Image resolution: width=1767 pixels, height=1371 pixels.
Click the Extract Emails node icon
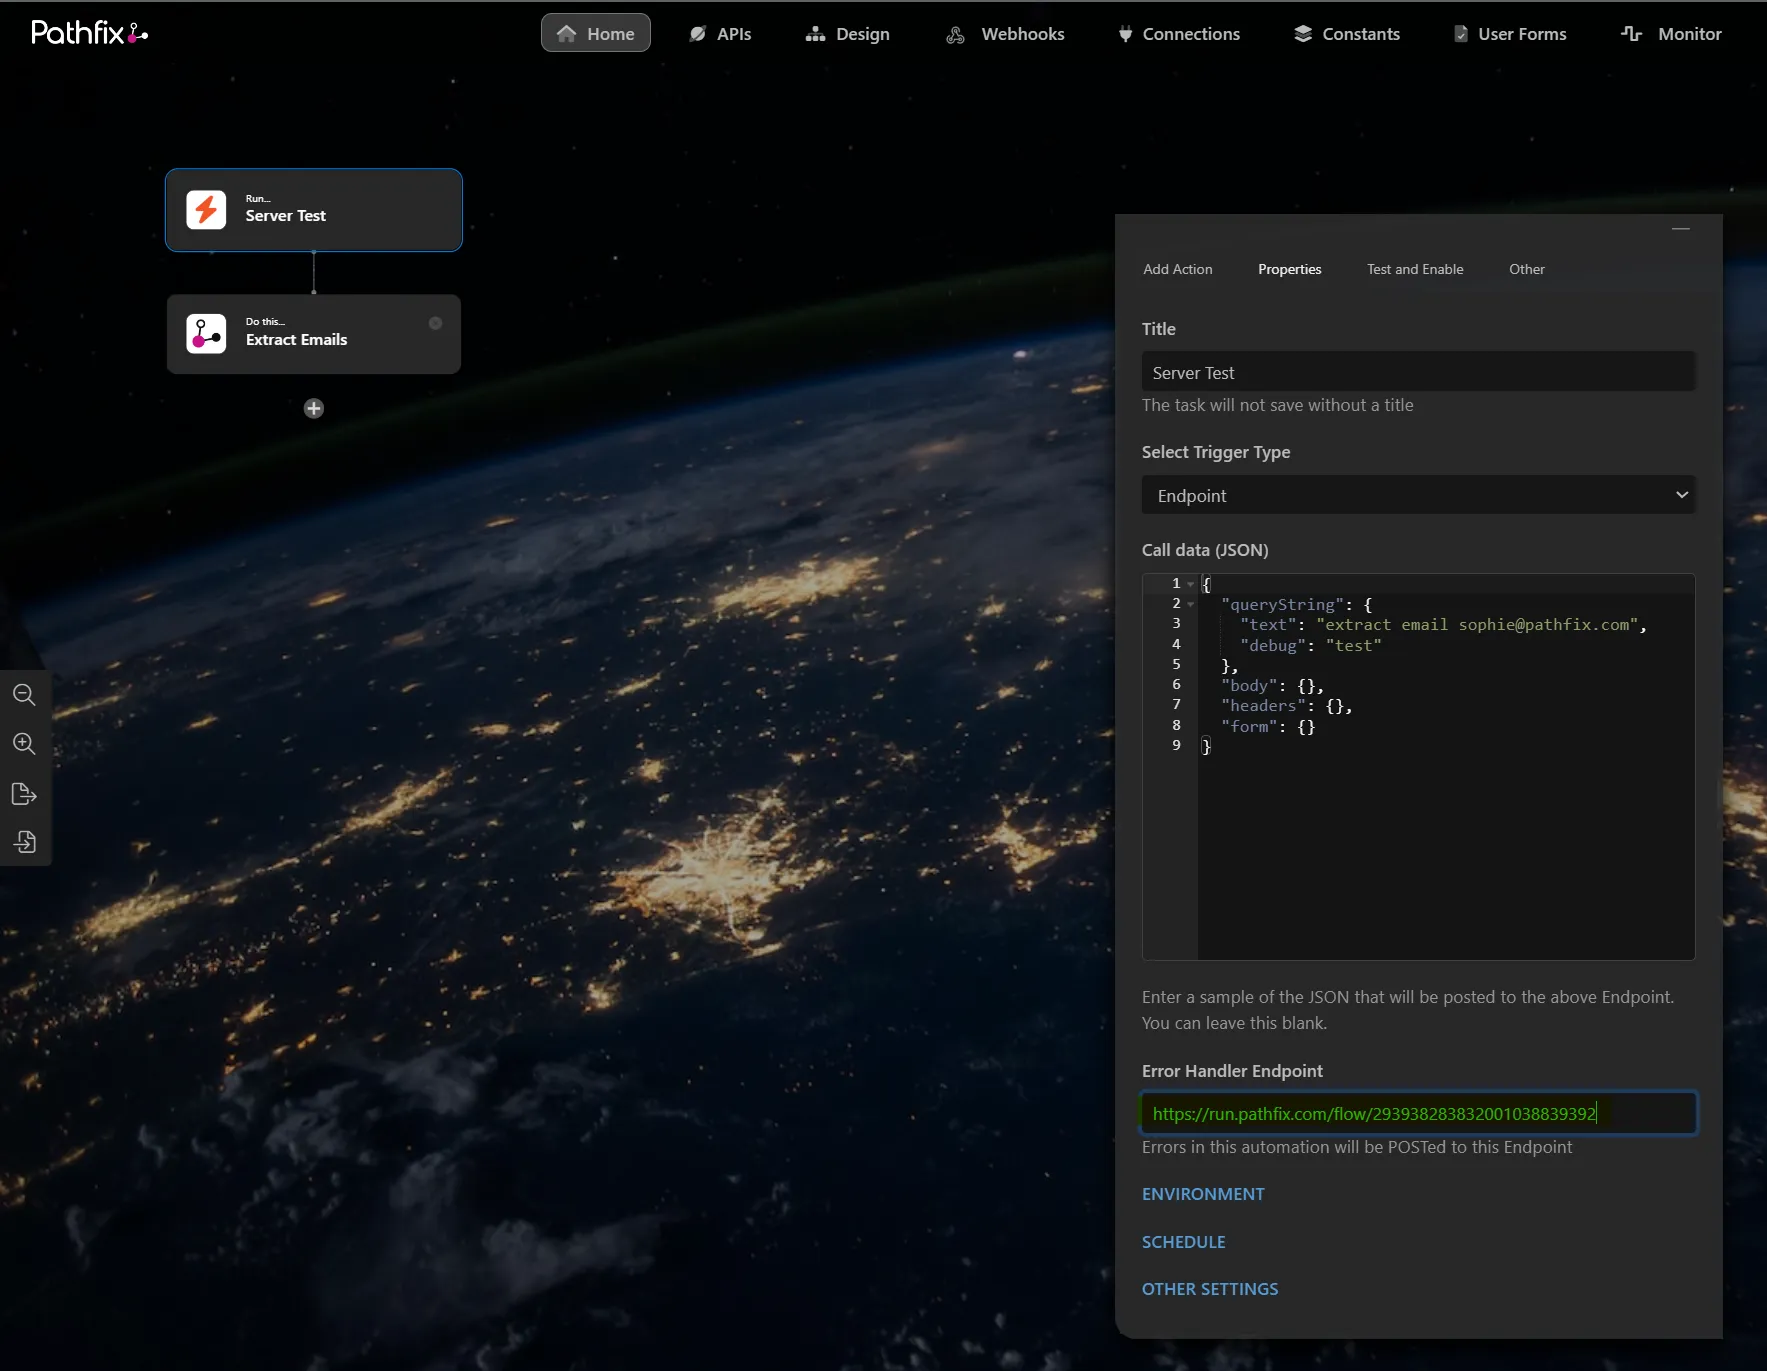coord(206,334)
